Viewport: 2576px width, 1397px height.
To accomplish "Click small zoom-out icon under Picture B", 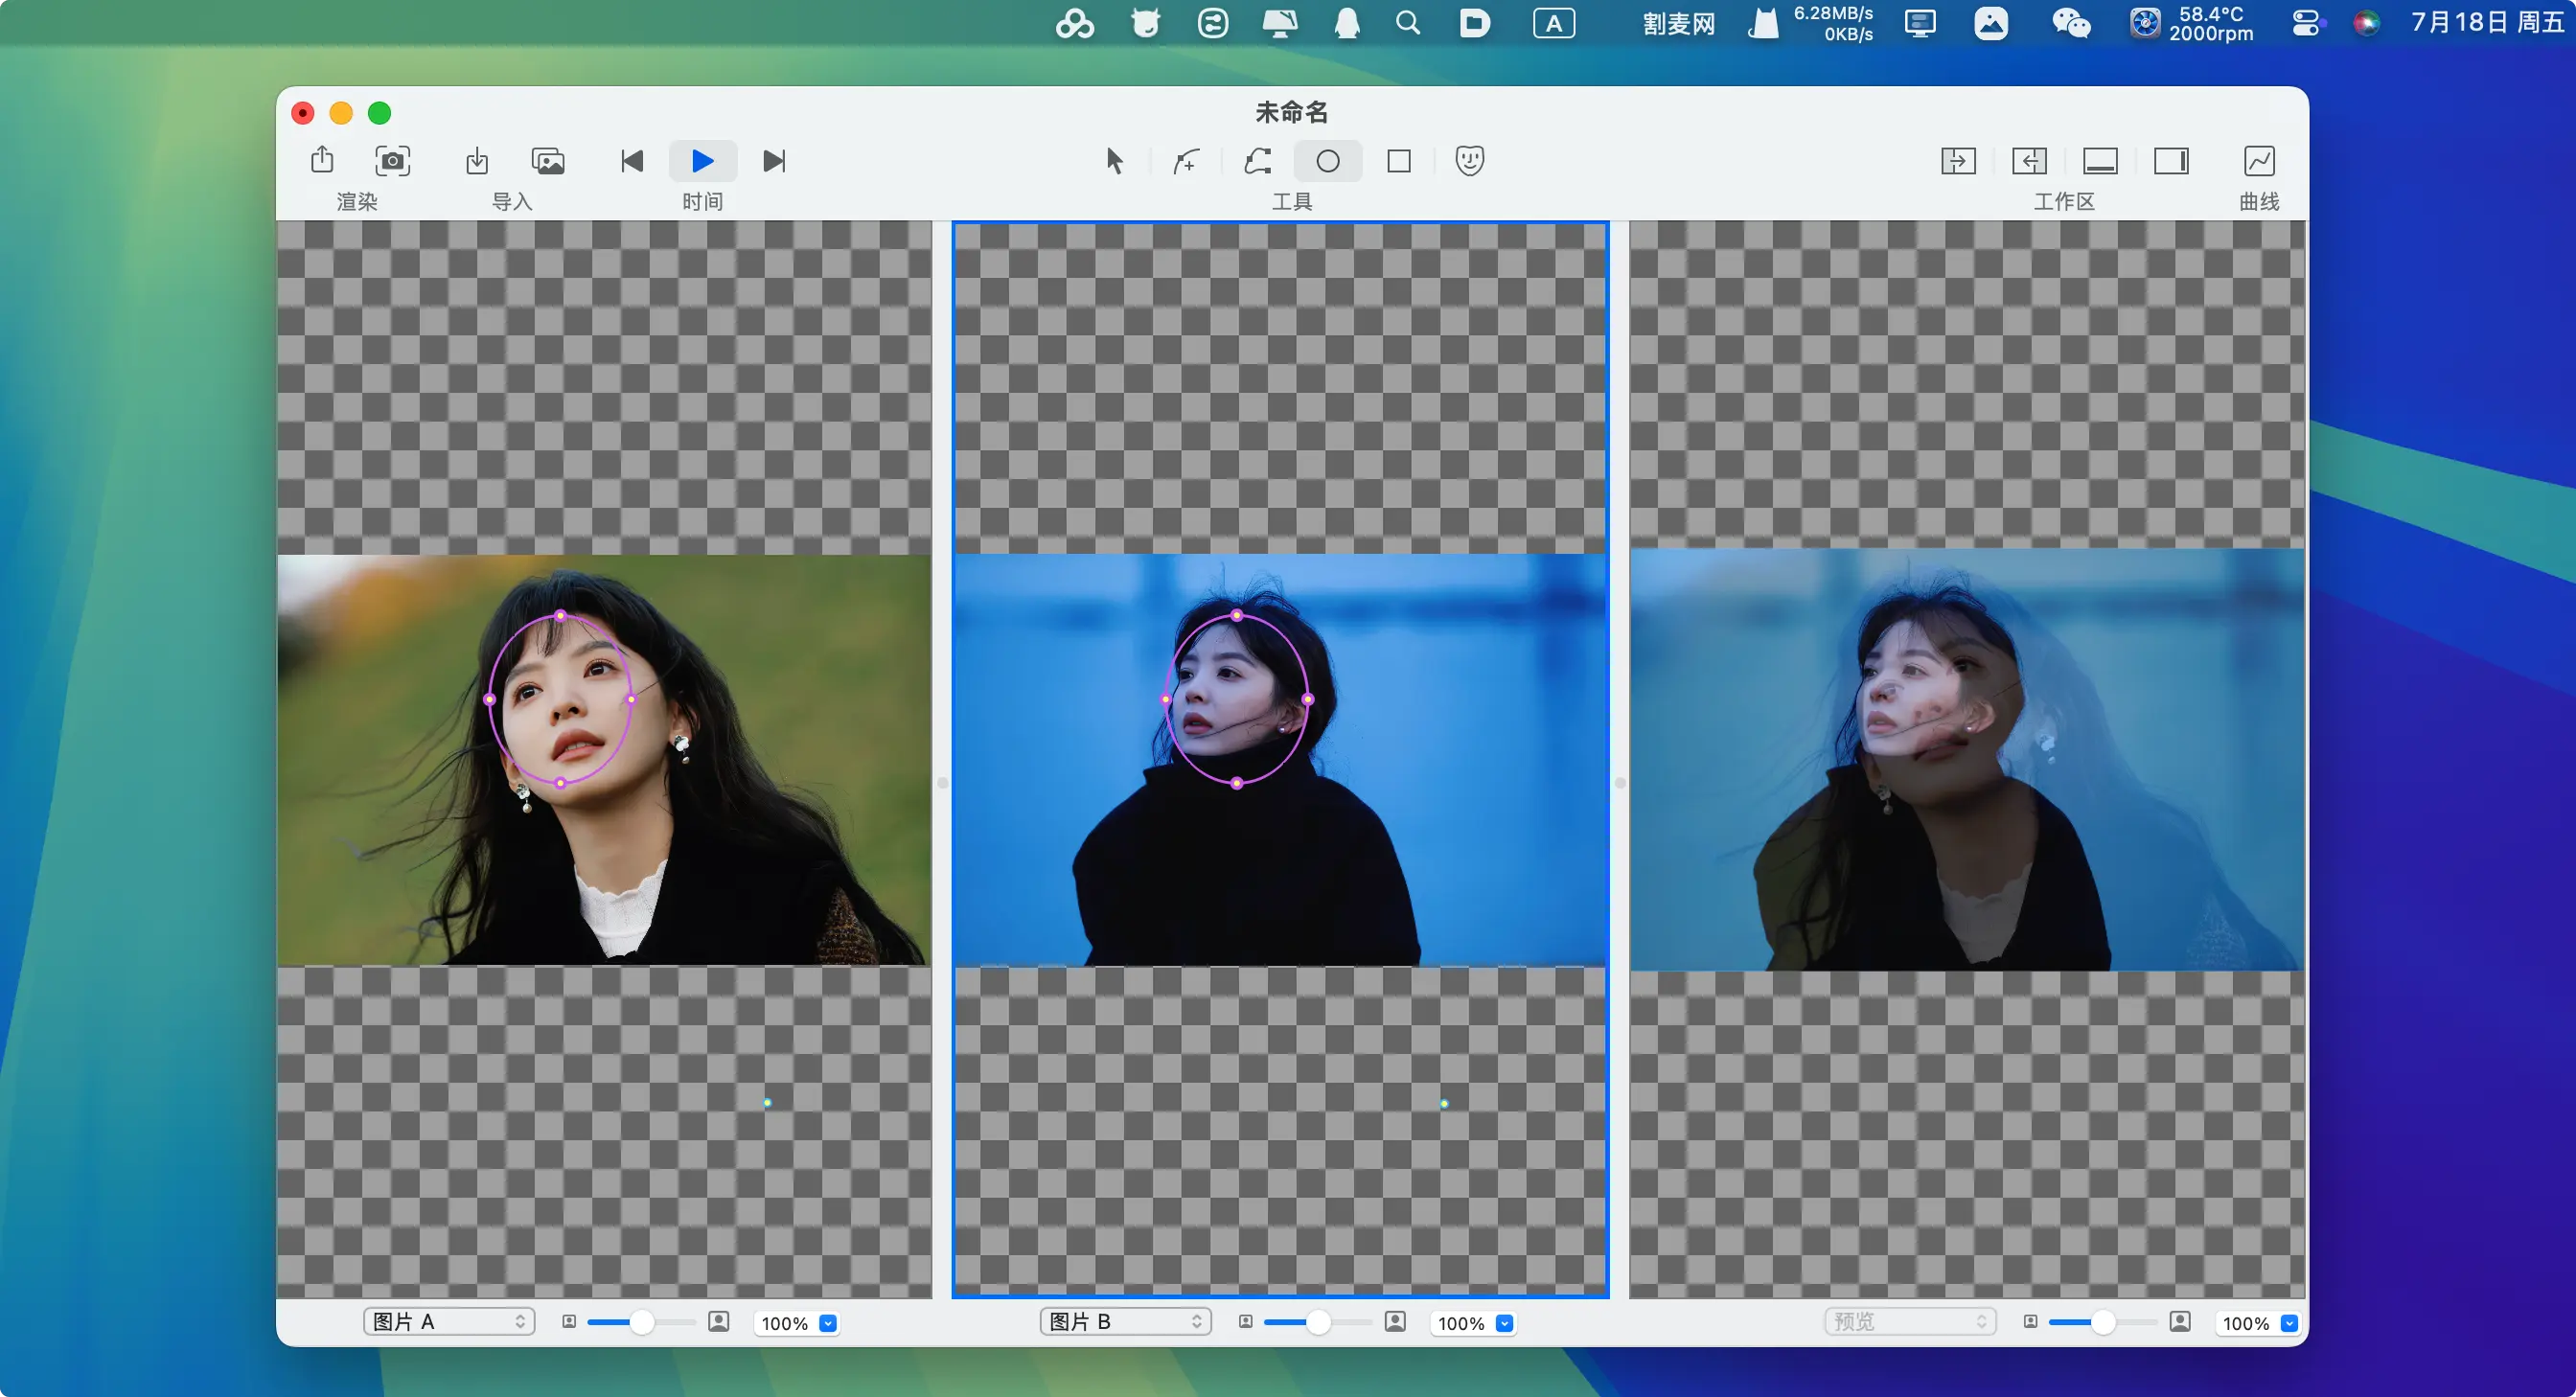I will tap(1245, 1322).
